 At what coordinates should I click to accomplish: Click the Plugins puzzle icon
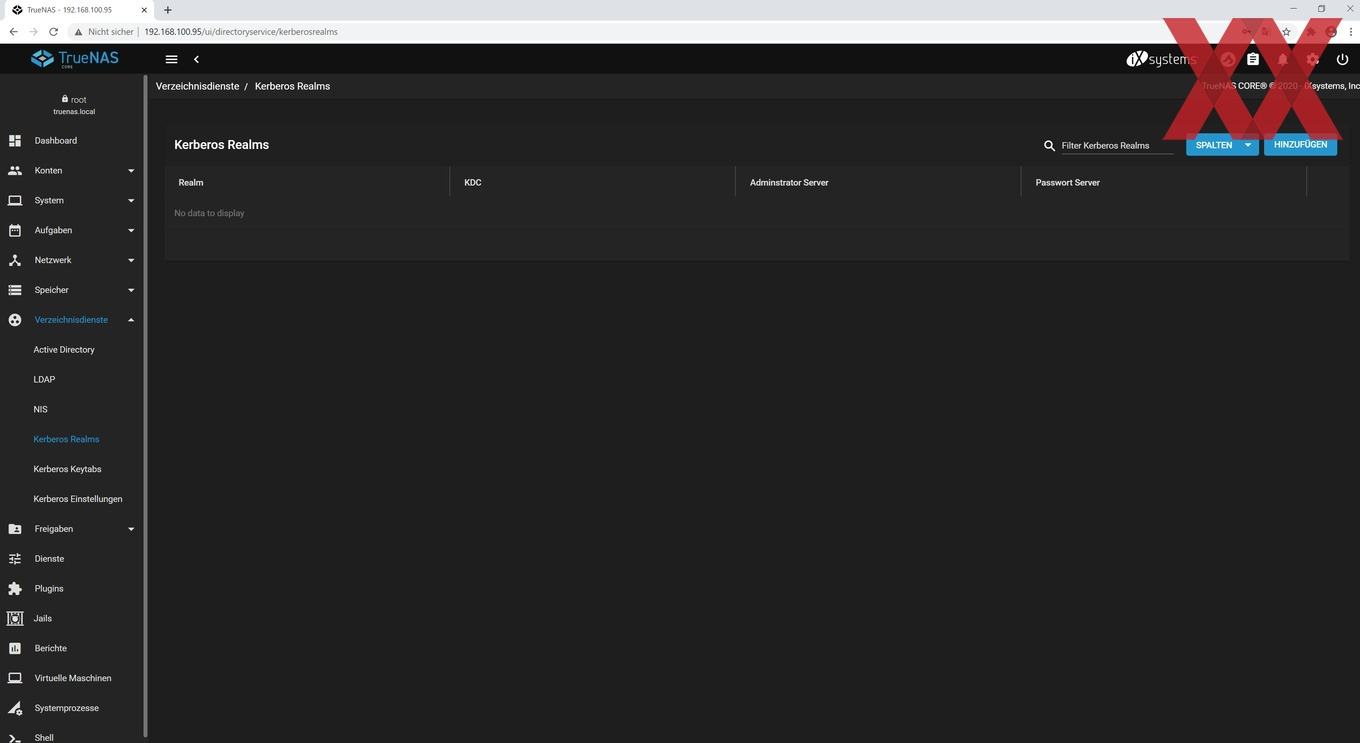(15, 589)
